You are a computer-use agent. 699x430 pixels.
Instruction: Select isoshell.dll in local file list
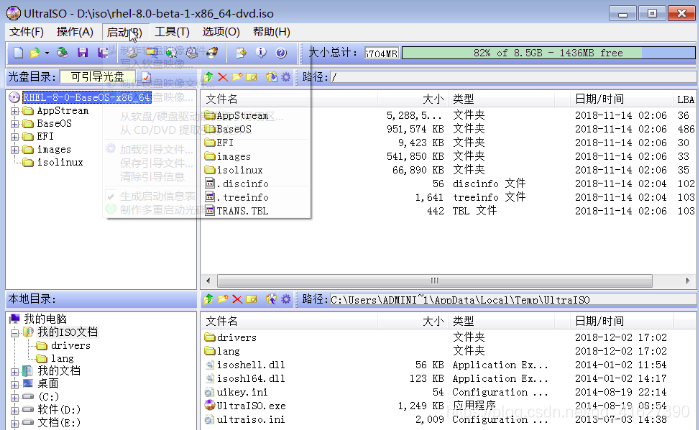click(x=251, y=364)
